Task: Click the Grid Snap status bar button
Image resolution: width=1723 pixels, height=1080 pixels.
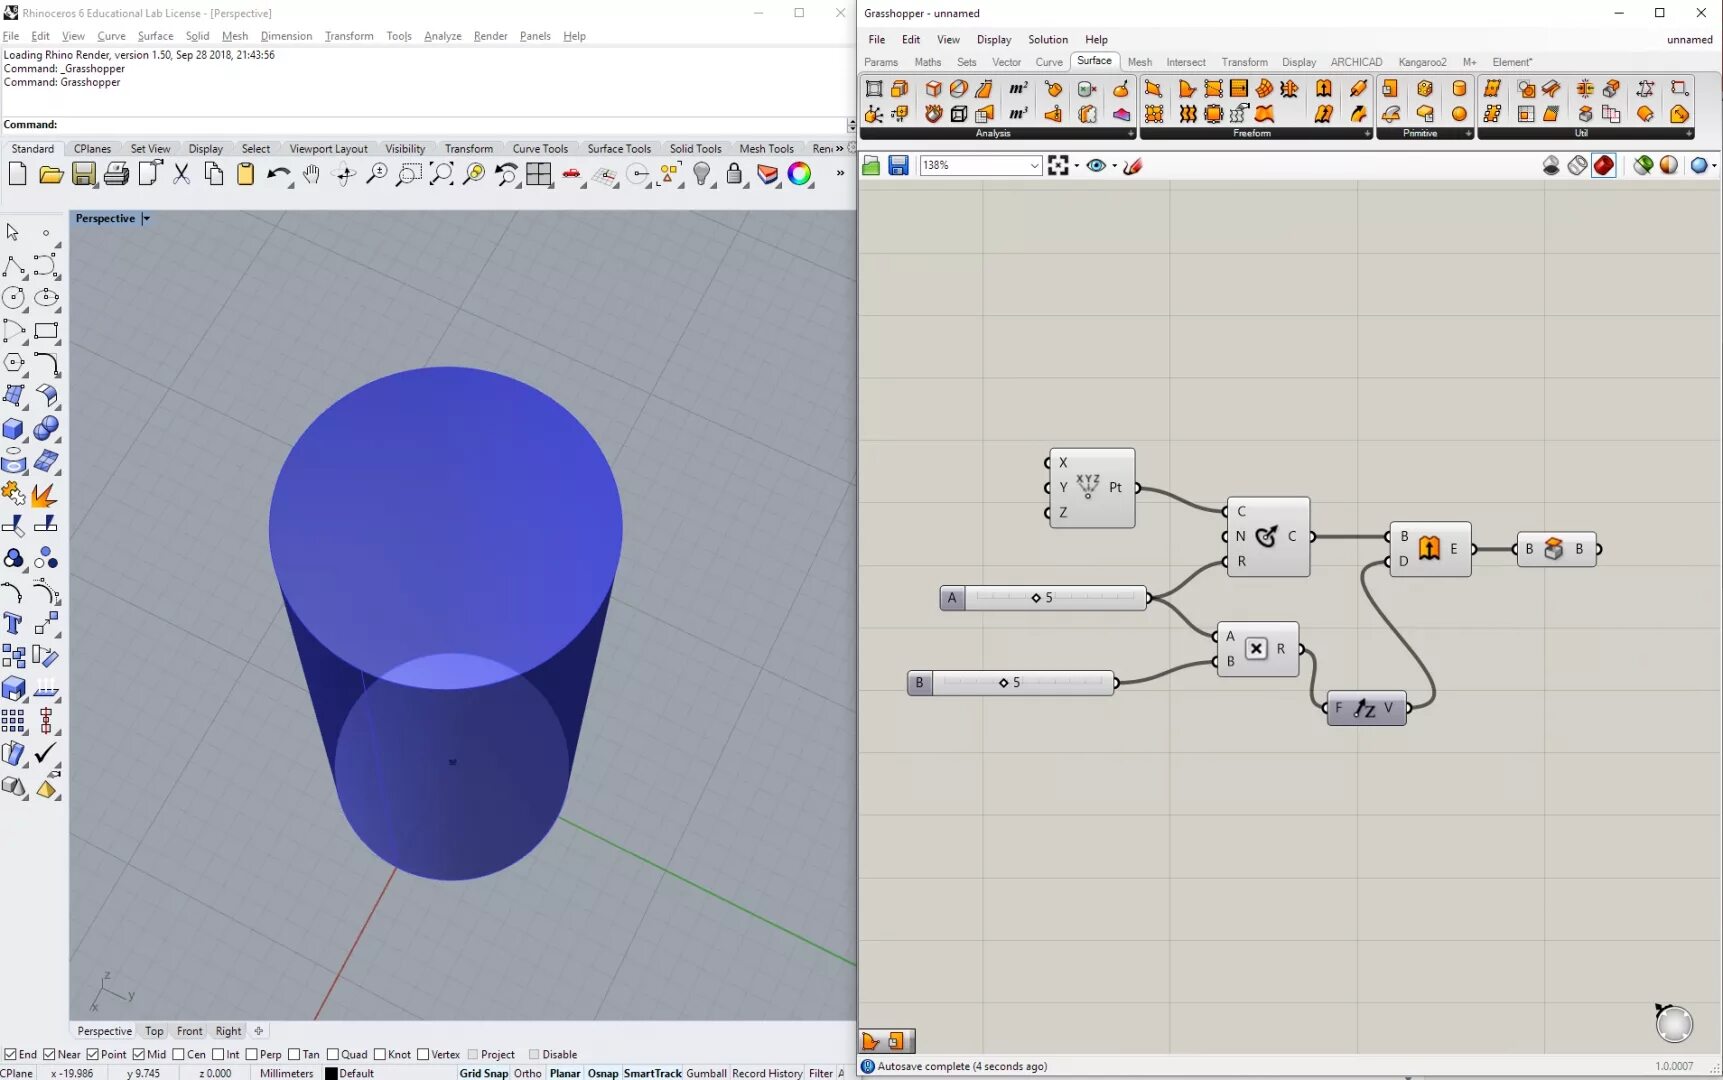Action: [x=484, y=1073]
